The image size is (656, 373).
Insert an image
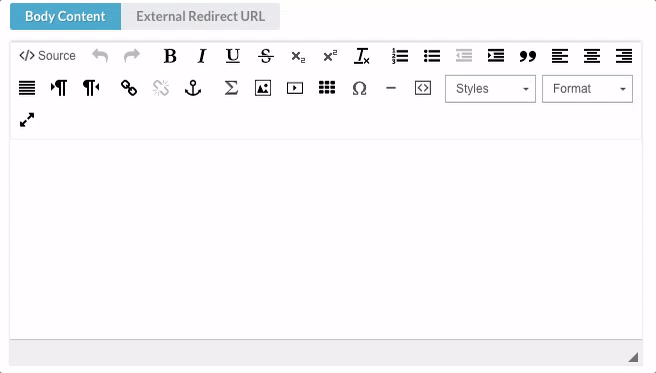tap(263, 88)
